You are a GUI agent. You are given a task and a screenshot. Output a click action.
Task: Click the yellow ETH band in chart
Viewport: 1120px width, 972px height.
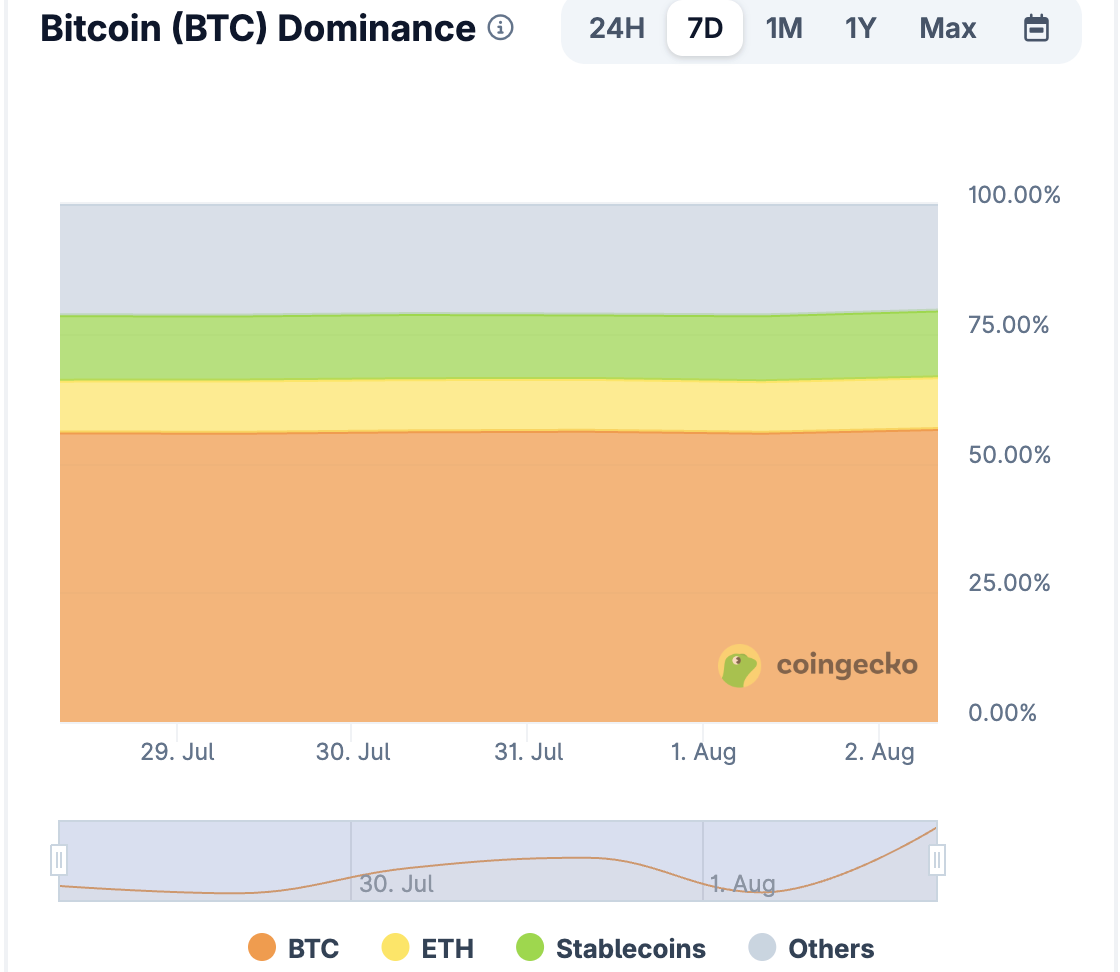pyautogui.click(x=499, y=405)
